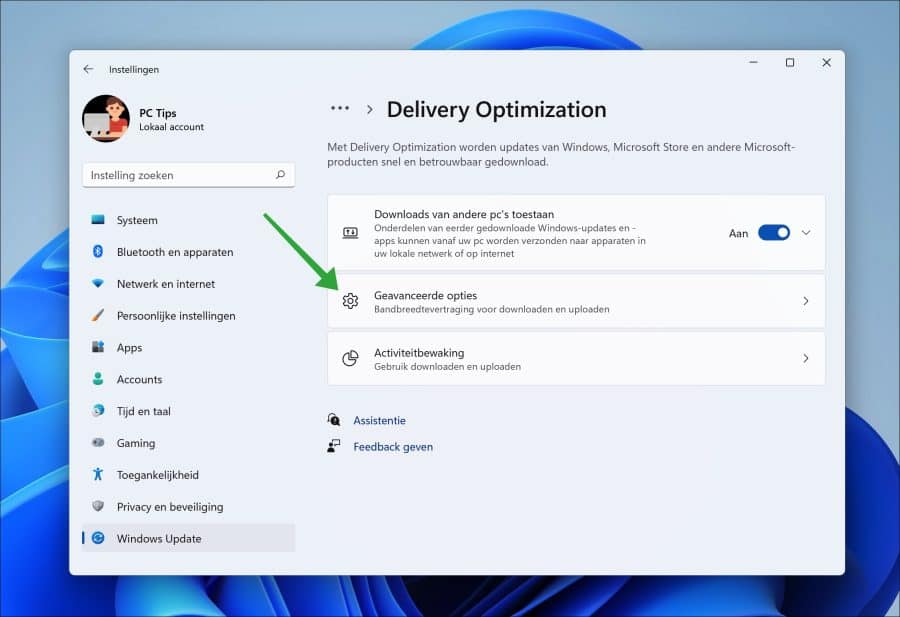900x617 pixels.
Task: Open the Activiteitbewaking label
Action: tap(419, 352)
